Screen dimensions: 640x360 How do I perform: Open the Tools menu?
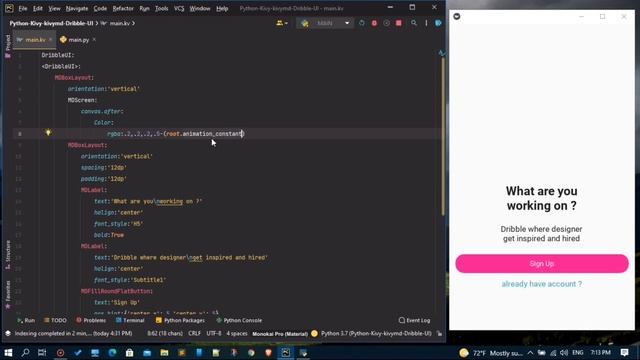161,9
